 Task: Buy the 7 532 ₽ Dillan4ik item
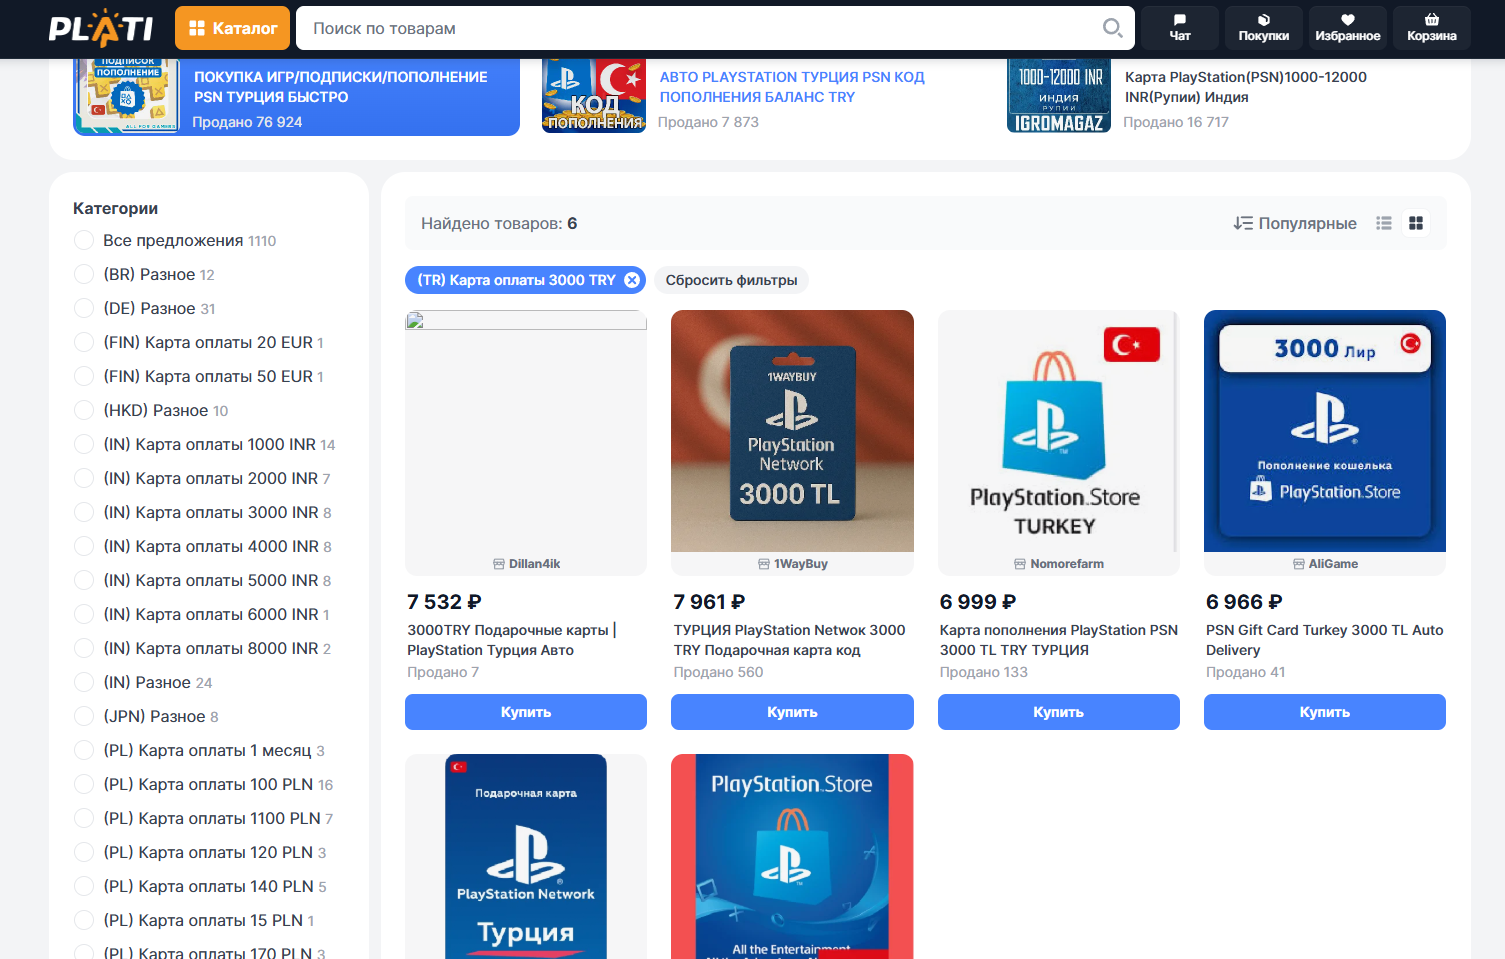click(526, 712)
